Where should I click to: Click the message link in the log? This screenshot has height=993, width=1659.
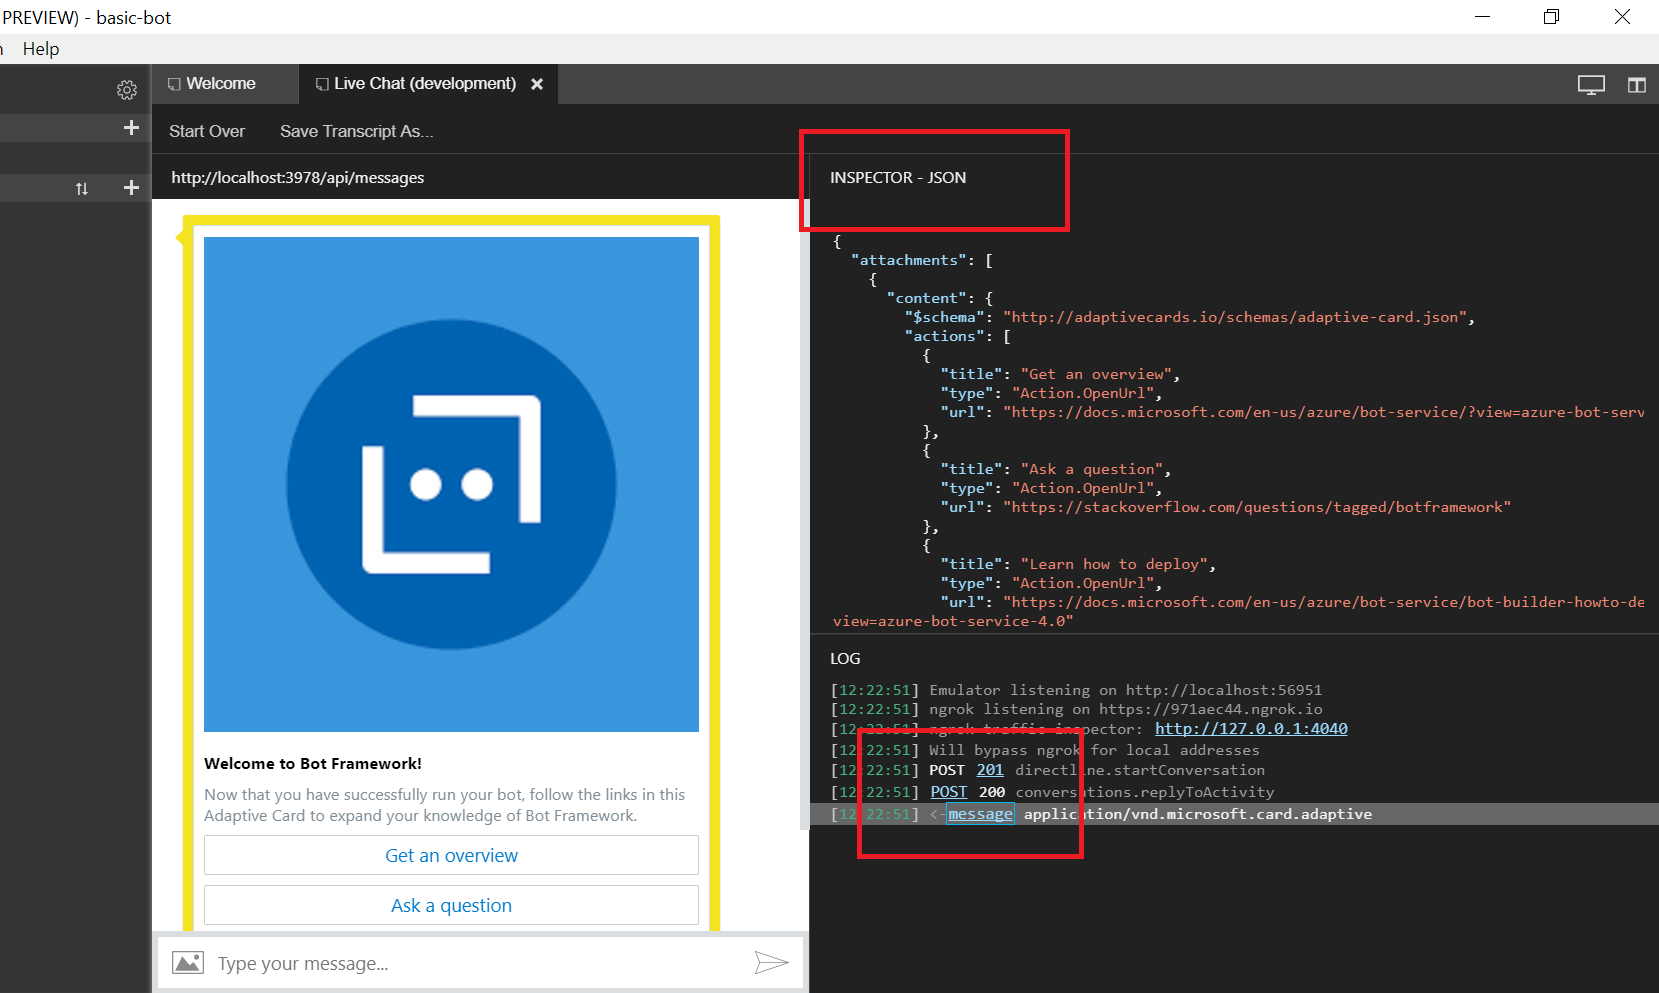point(980,814)
